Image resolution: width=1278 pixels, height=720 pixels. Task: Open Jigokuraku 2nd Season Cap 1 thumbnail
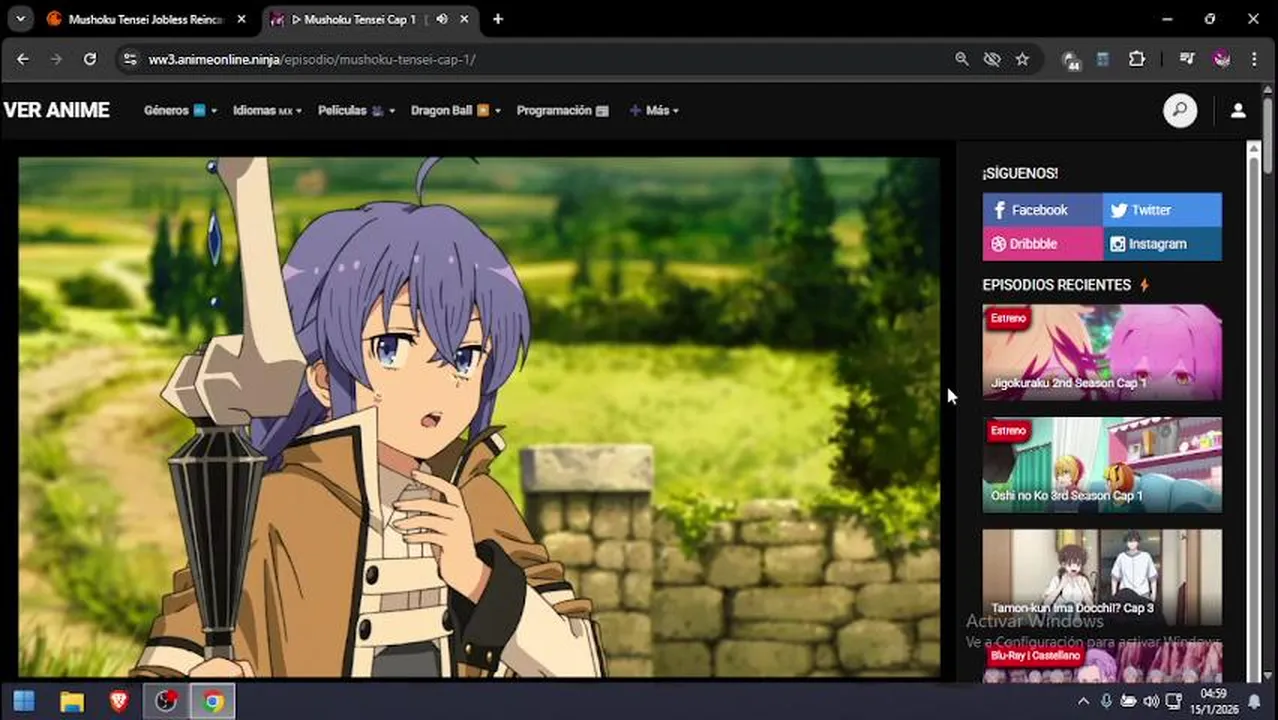1102,352
